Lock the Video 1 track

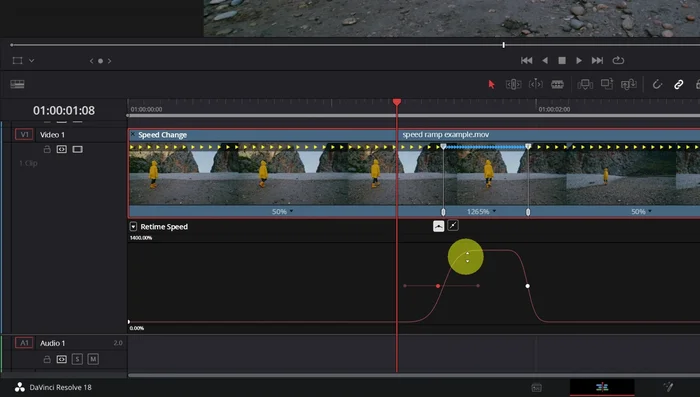(x=47, y=149)
